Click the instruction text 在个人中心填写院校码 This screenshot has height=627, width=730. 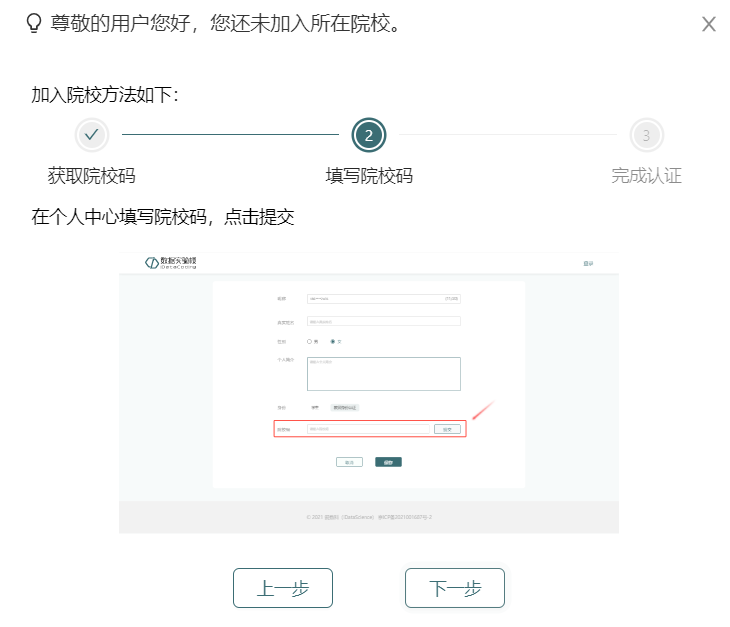point(163,217)
